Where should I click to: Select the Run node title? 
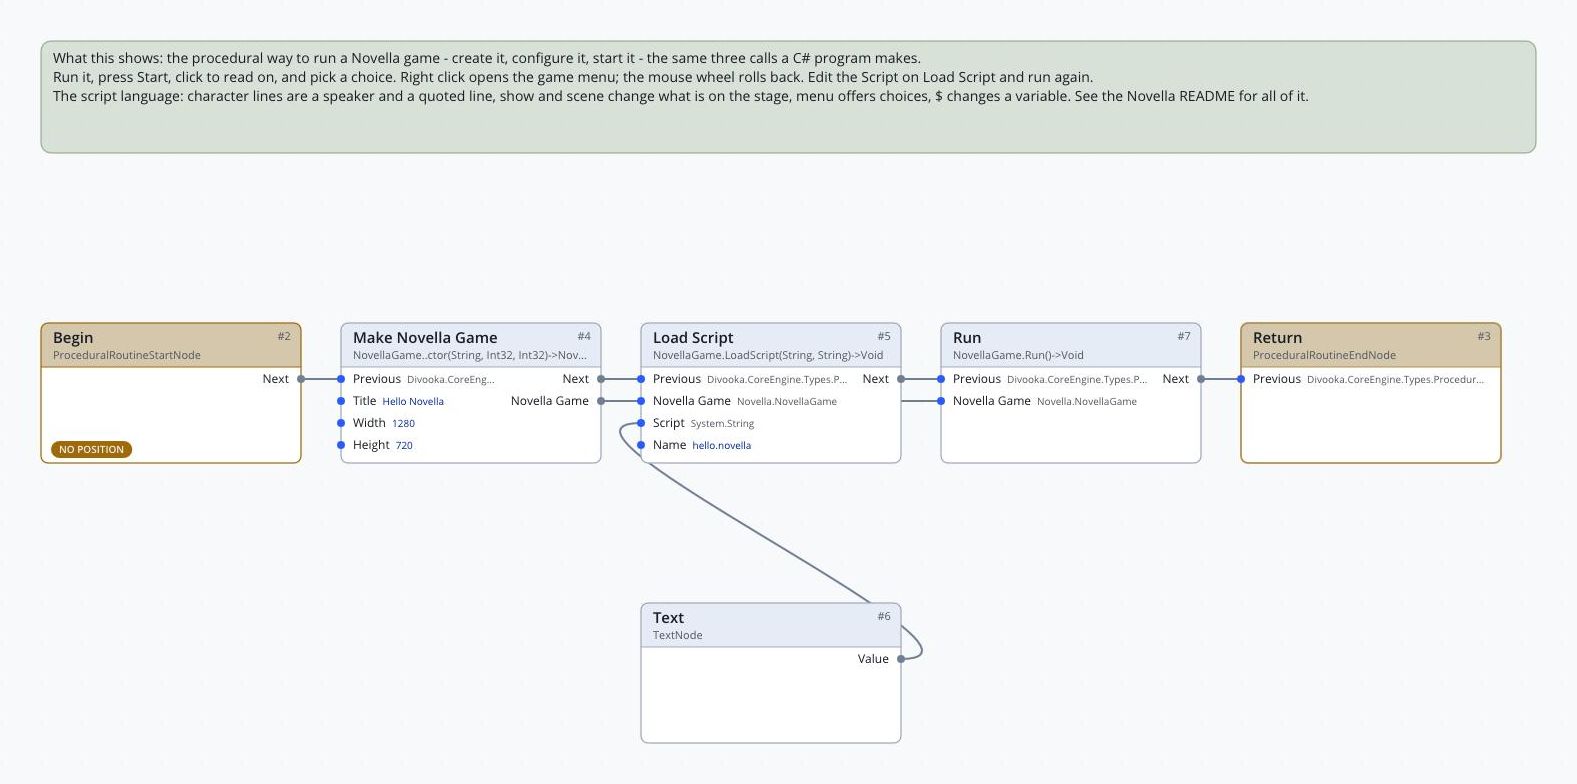pyautogui.click(x=967, y=338)
